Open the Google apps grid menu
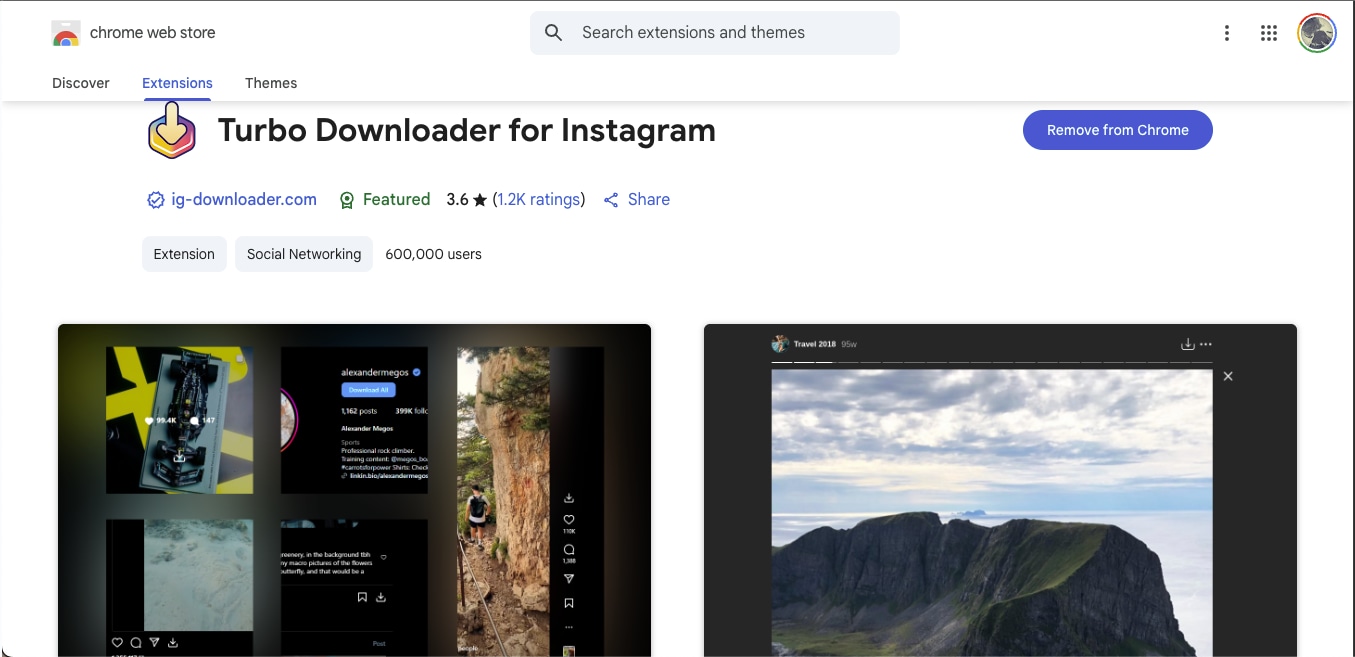 point(1268,32)
